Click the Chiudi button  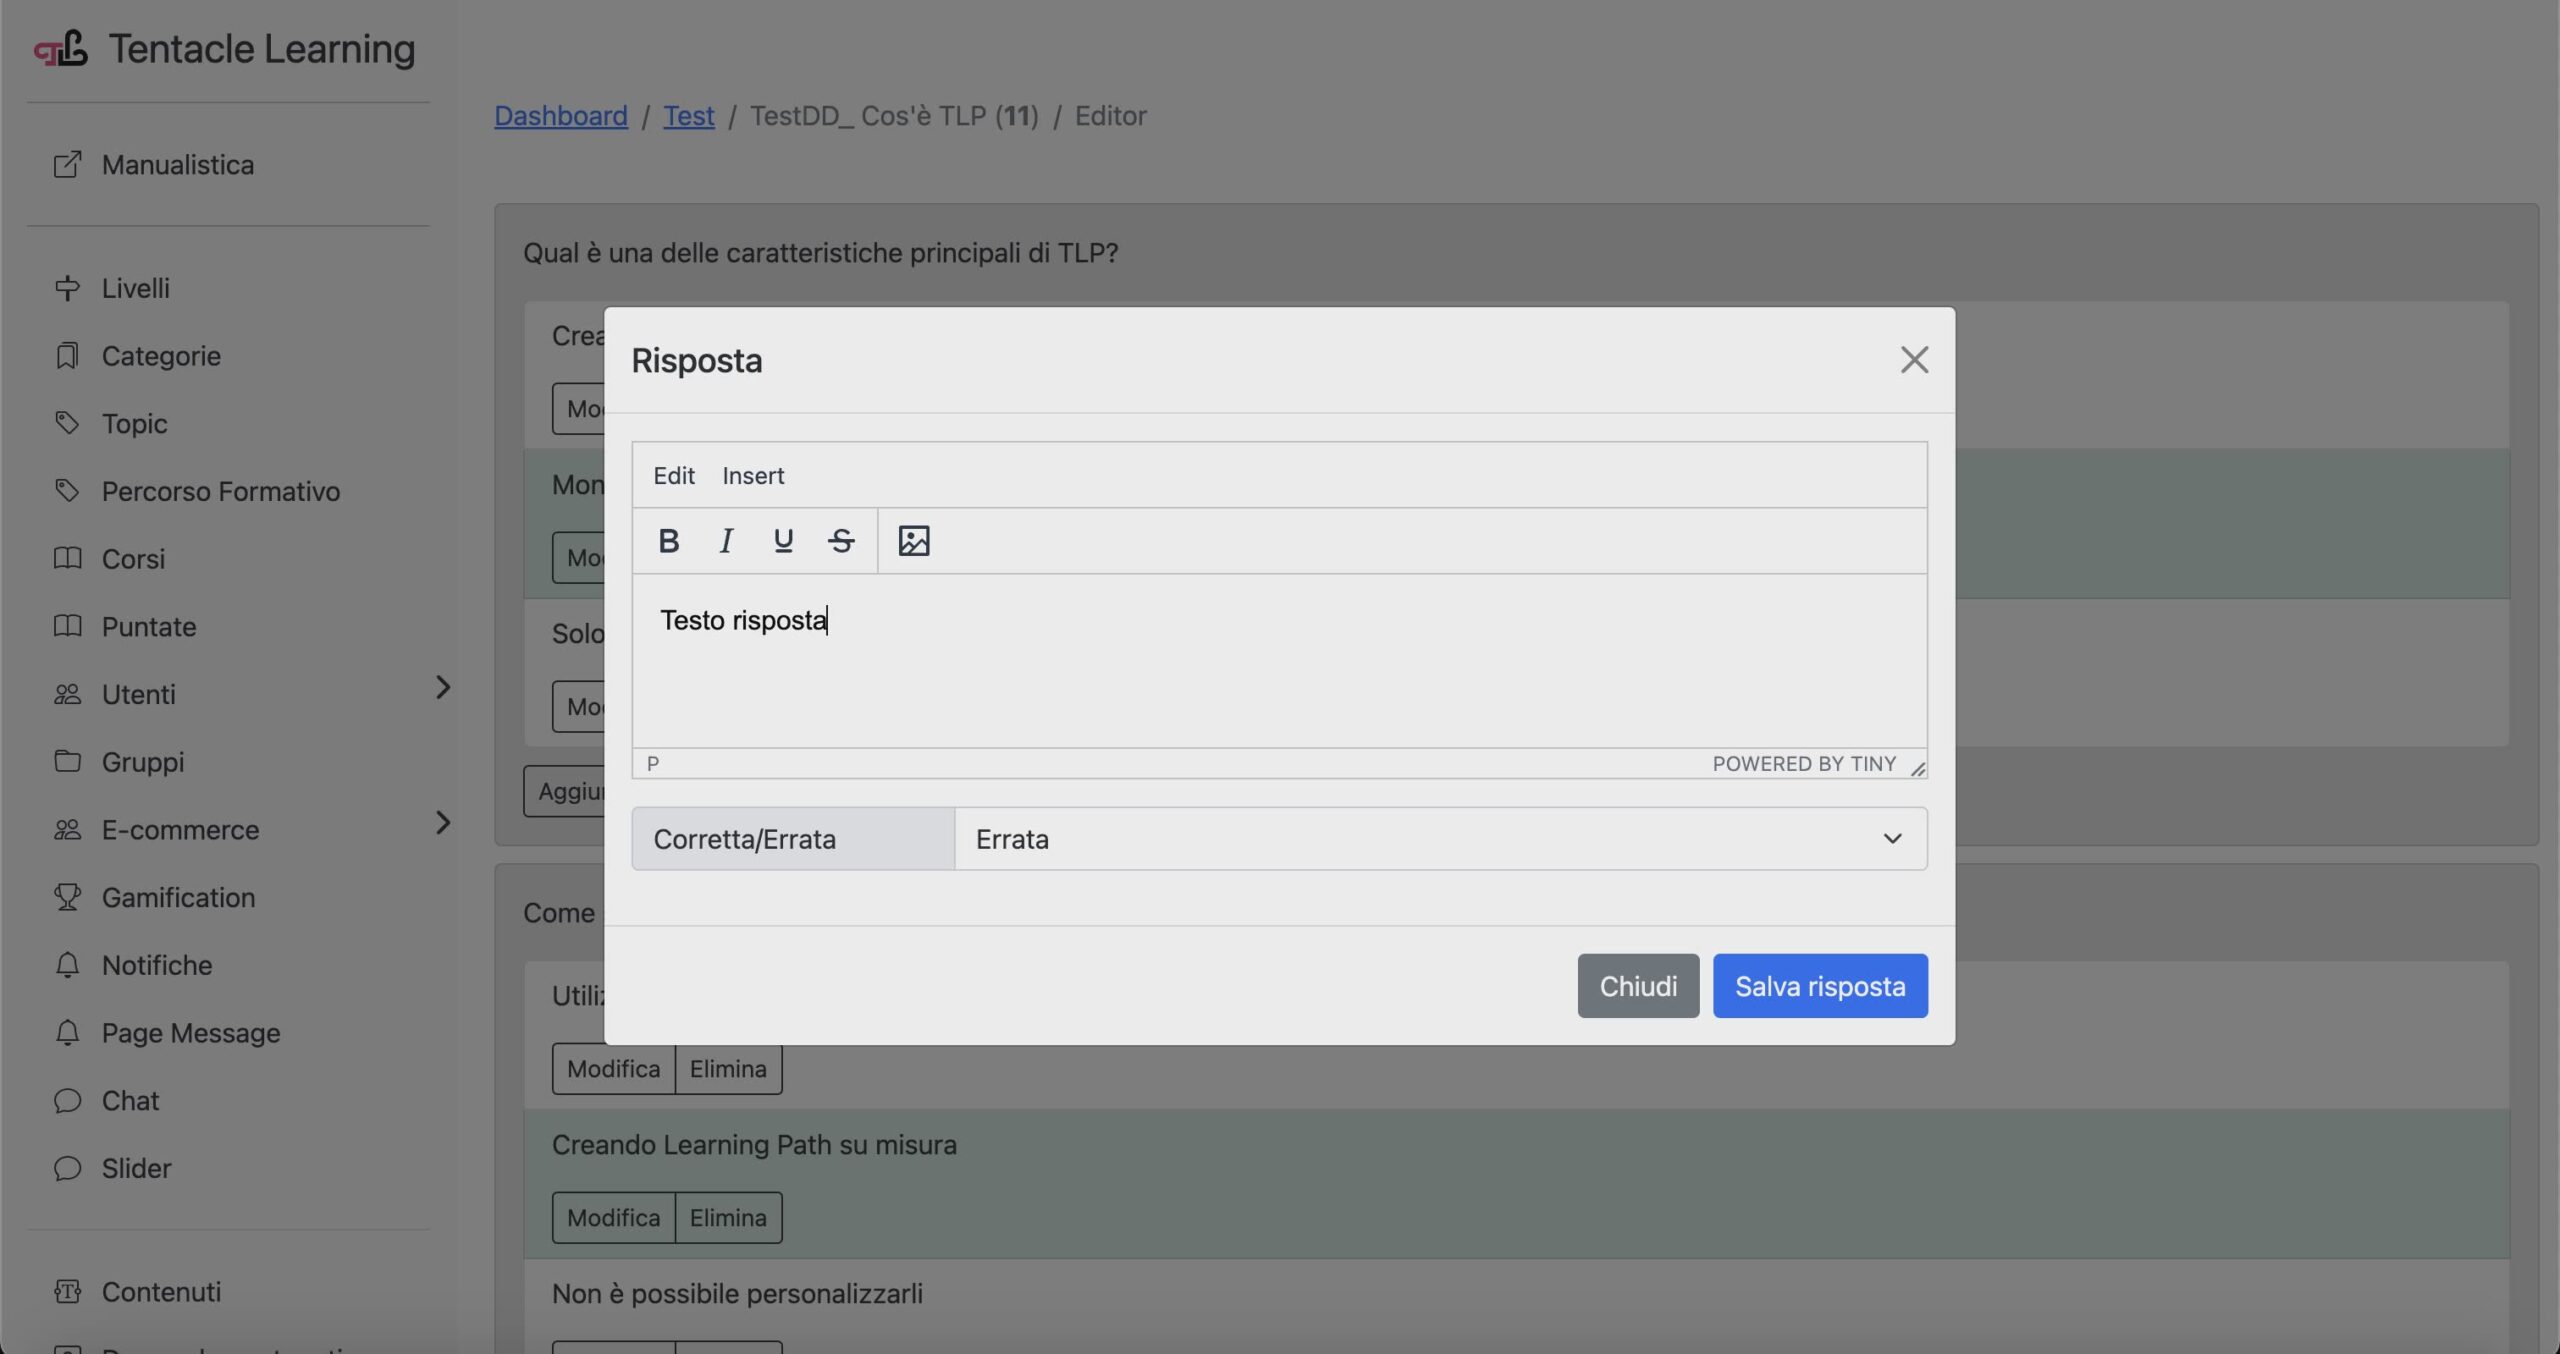[1637, 986]
